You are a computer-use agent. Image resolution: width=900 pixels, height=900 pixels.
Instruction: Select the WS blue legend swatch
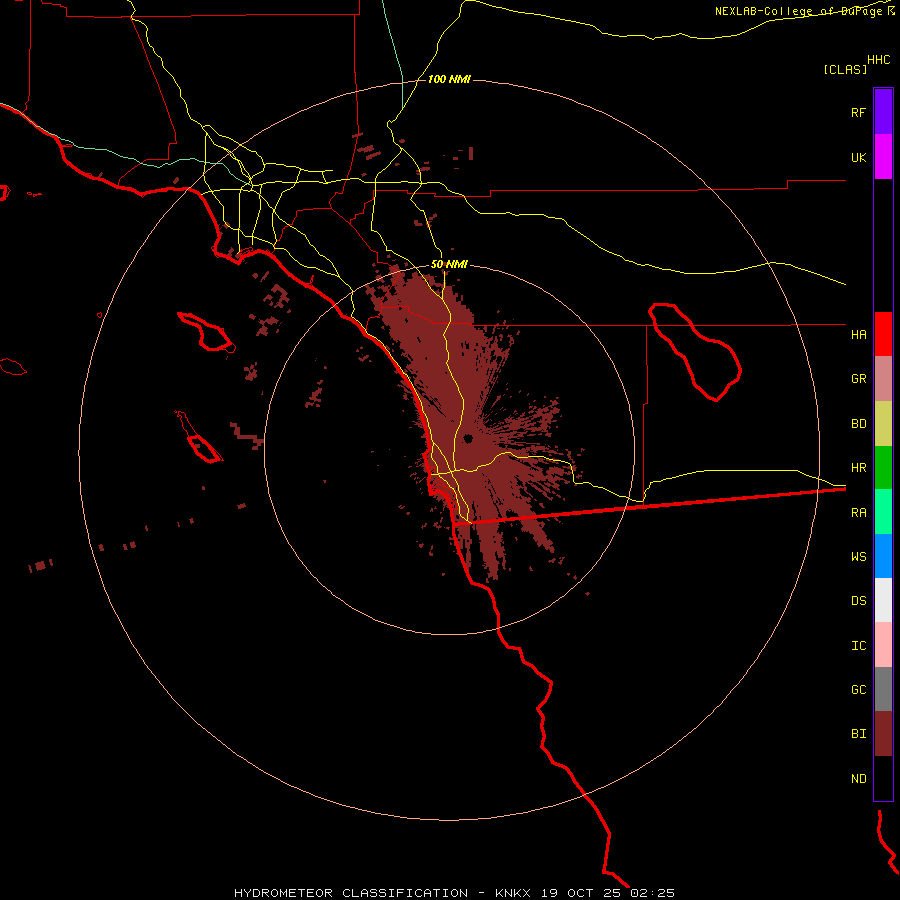coord(883,556)
